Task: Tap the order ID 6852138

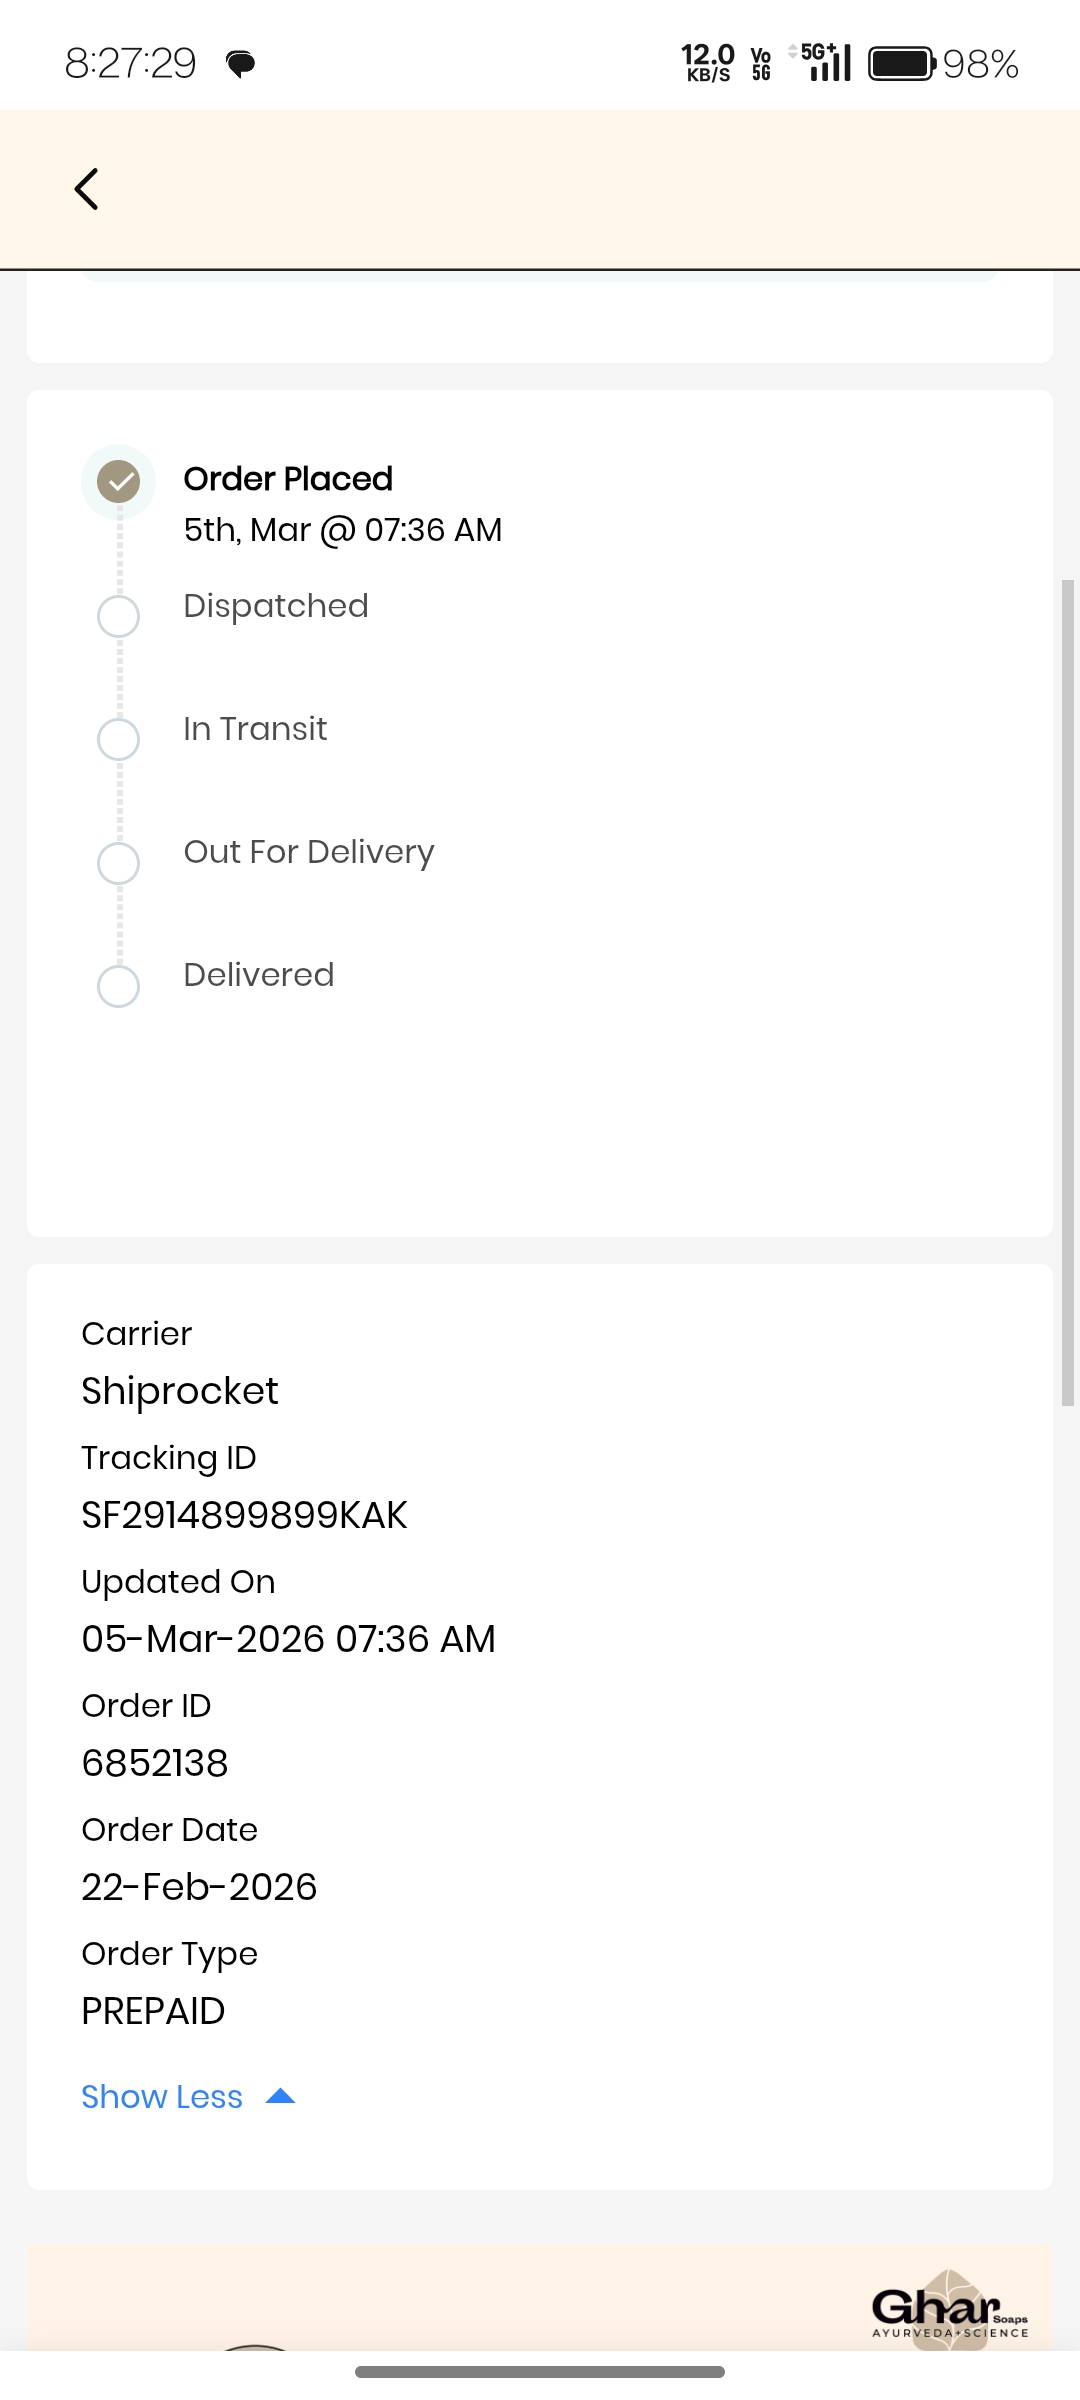Action: point(155,1763)
